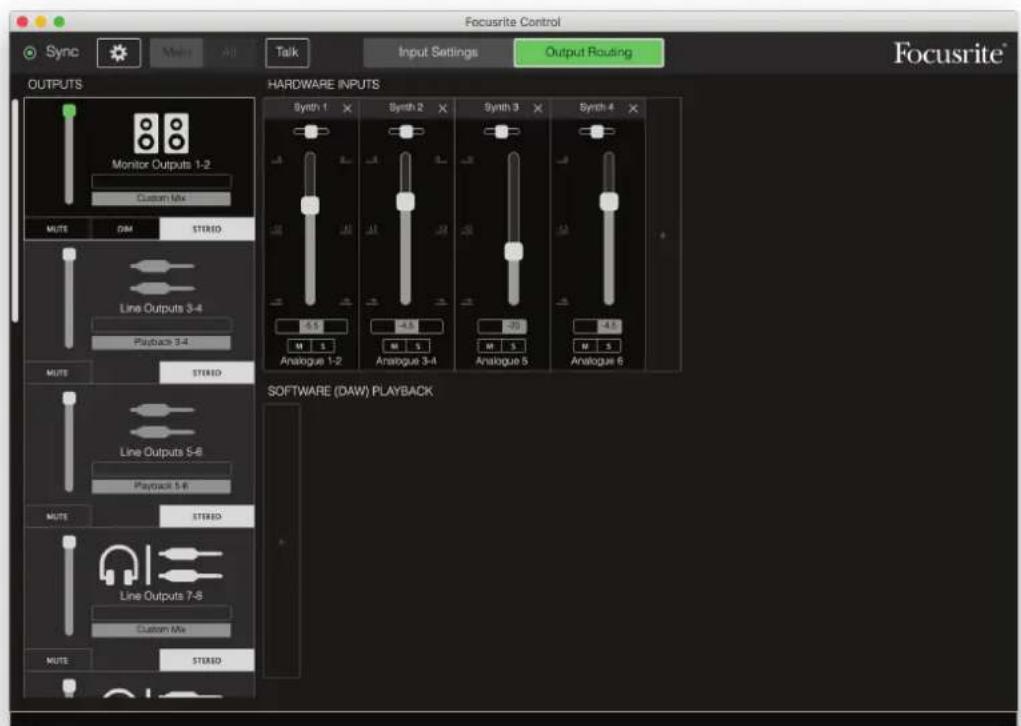
Task: Click the Synth 4 pan slider
Action: (597, 132)
